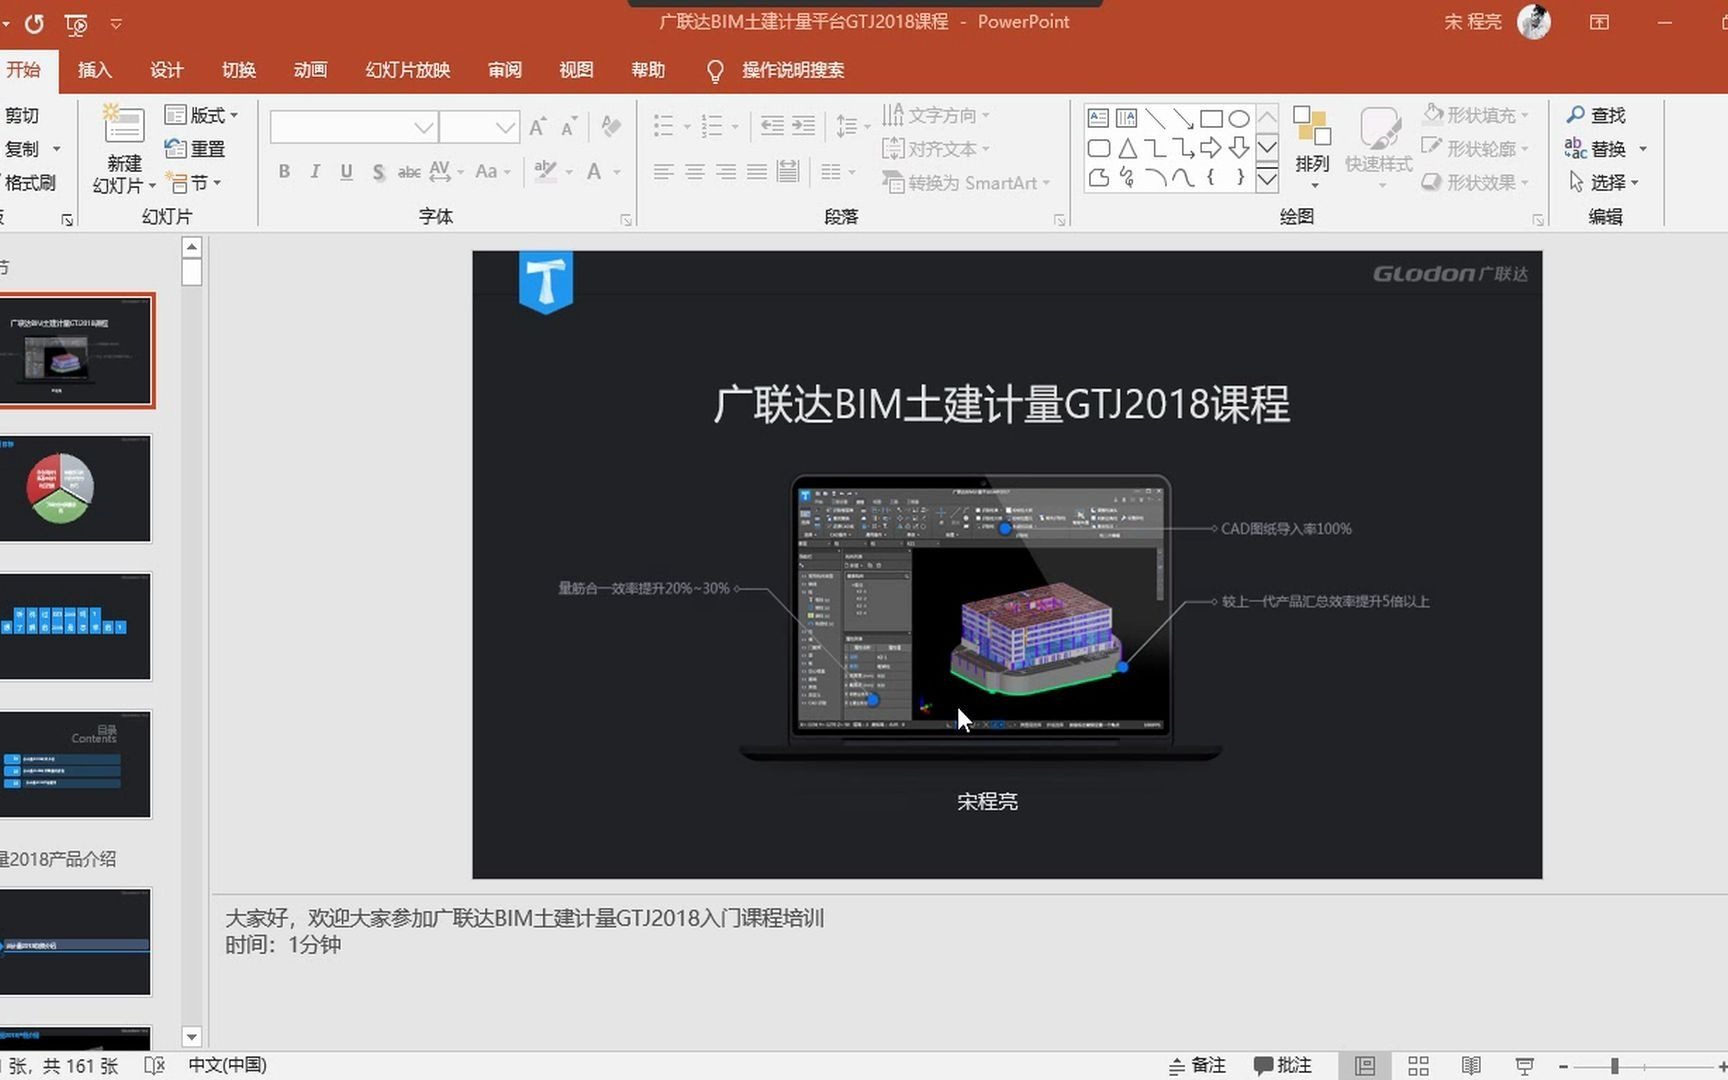Toggle text shadow (S) formatting
Image resolution: width=1728 pixels, height=1080 pixels.
pyautogui.click(x=378, y=172)
